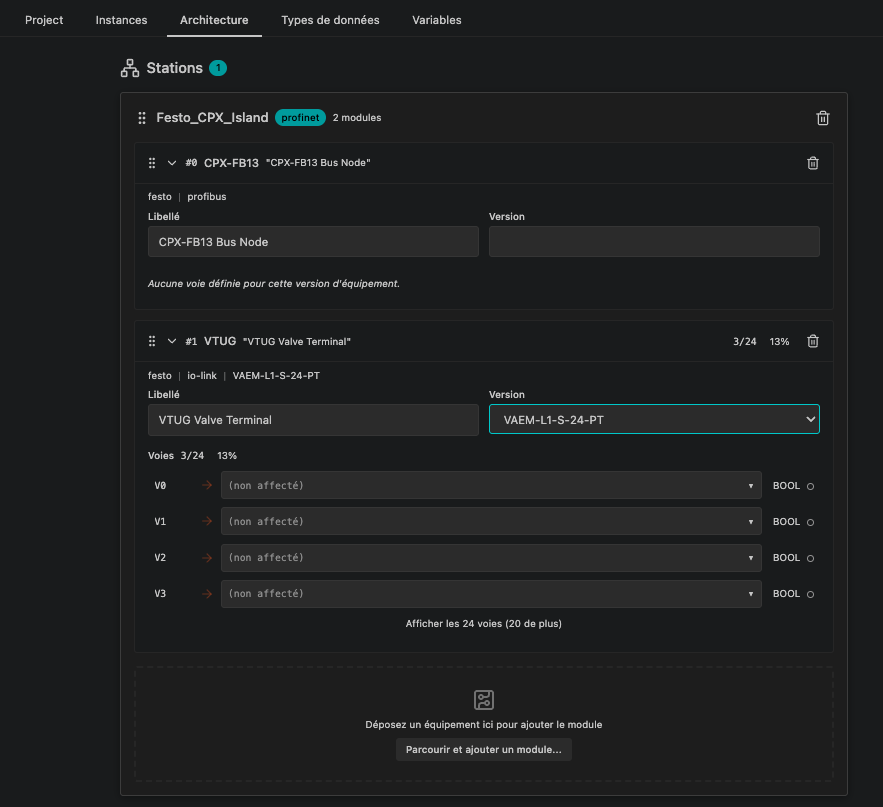
Task: Click the Stations heading
Action: tap(175, 68)
